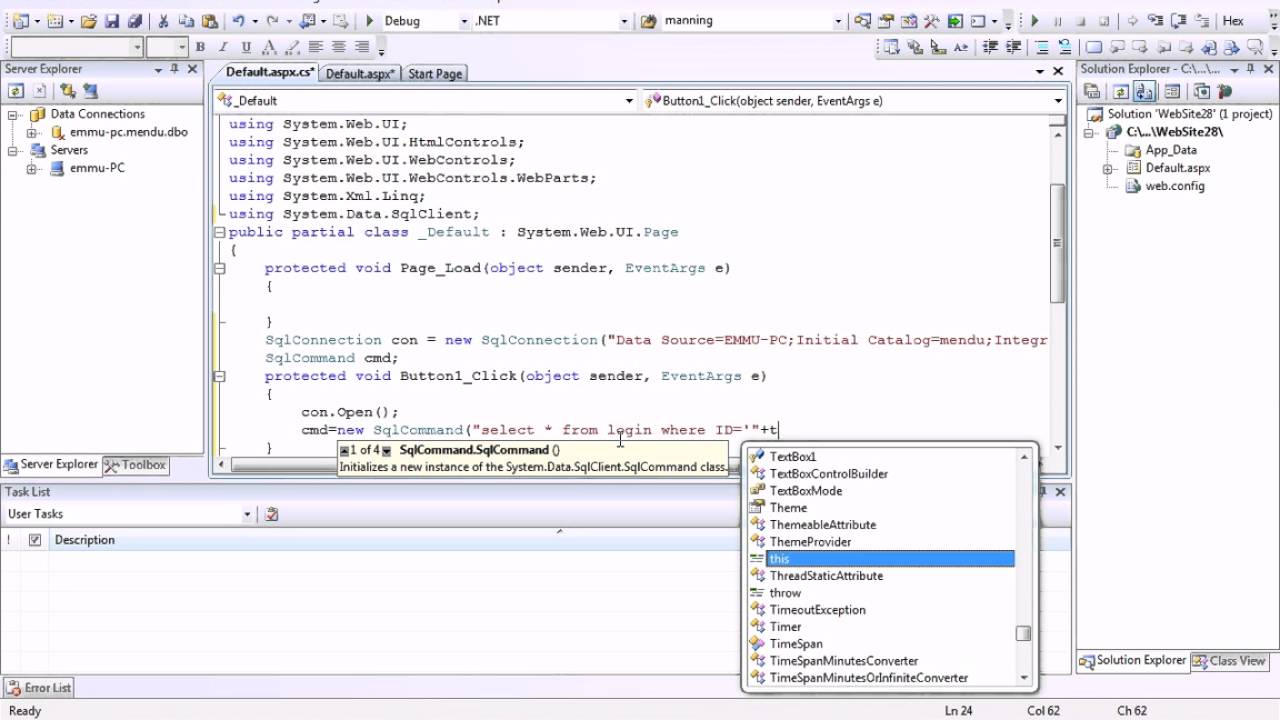Click the Bold formatting icon
Screen dimensions: 1280x720
(200, 47)
